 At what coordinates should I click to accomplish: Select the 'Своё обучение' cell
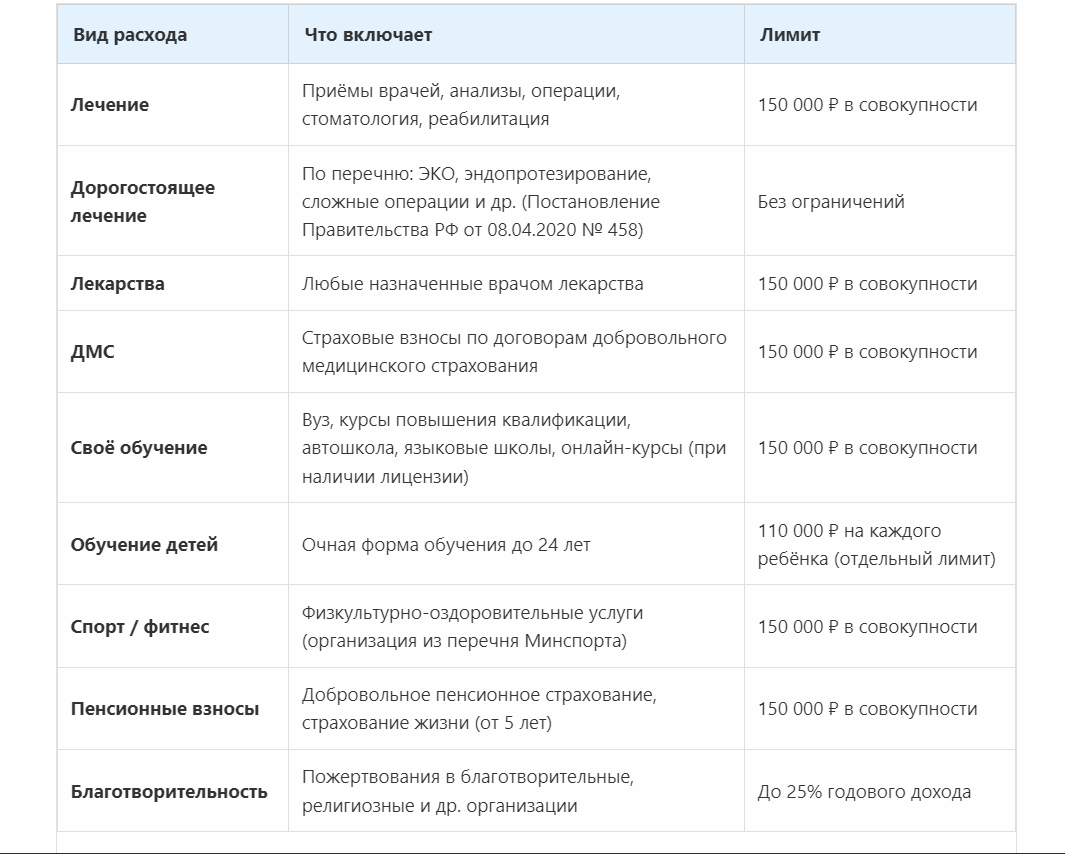[x=139, y=448]
